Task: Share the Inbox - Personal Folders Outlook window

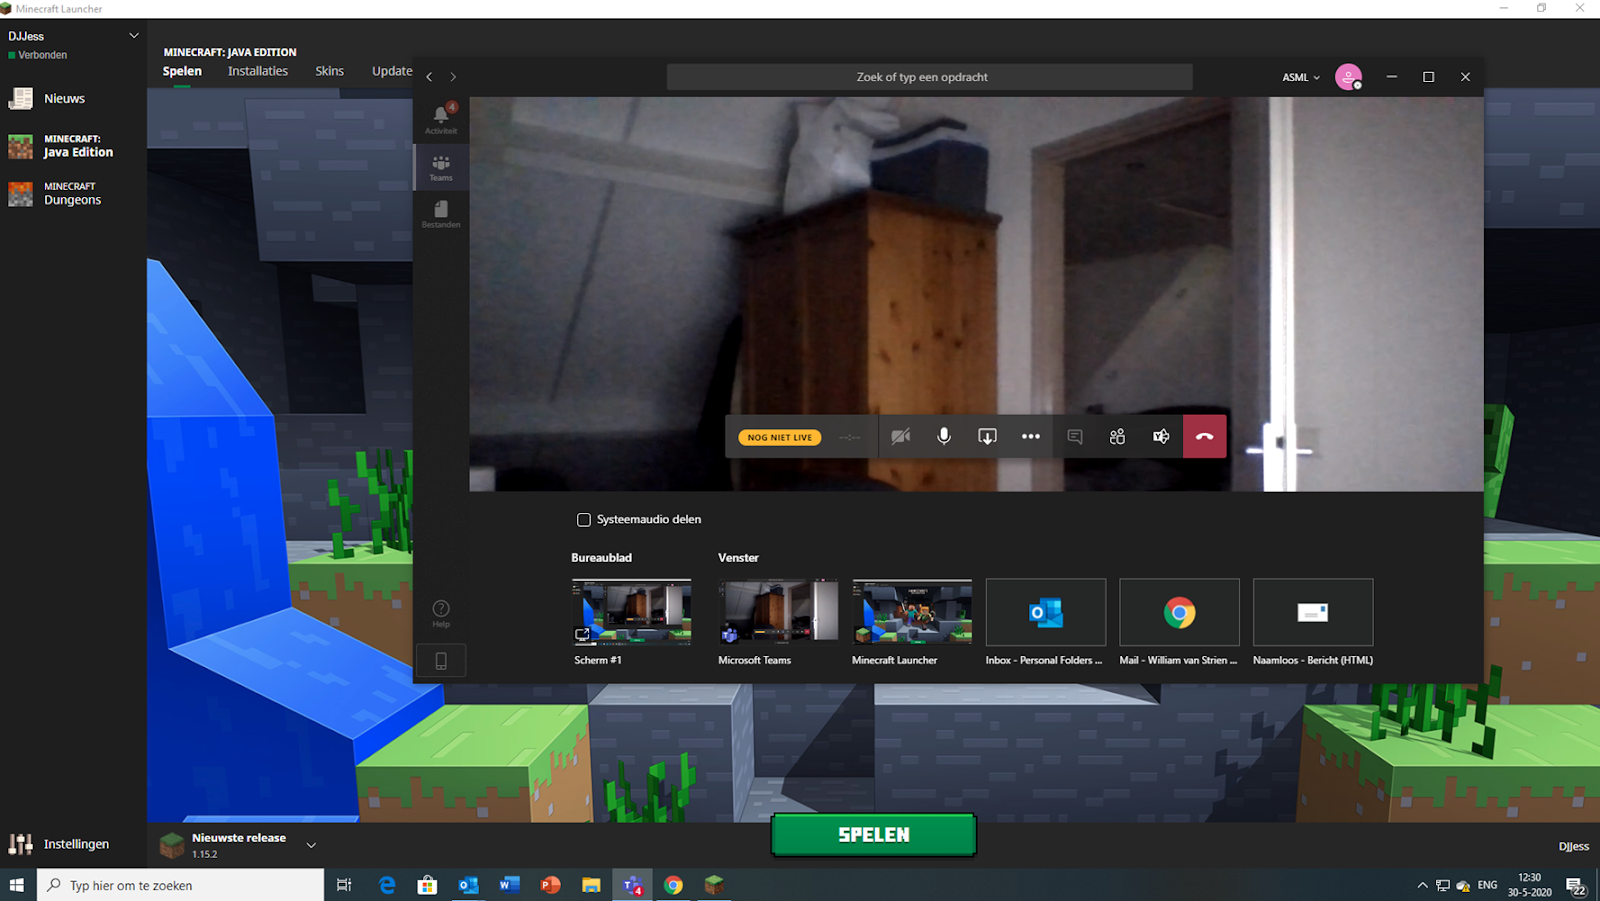Action: click(1046, 612)
